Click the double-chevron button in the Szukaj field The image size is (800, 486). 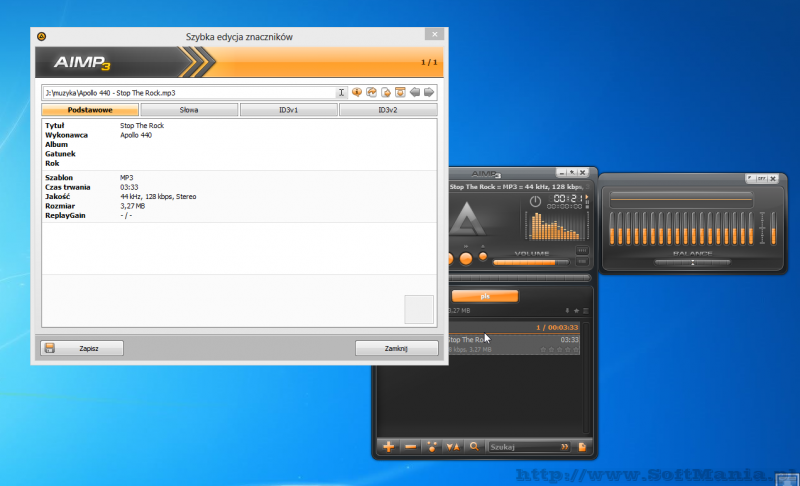[564, 447]
